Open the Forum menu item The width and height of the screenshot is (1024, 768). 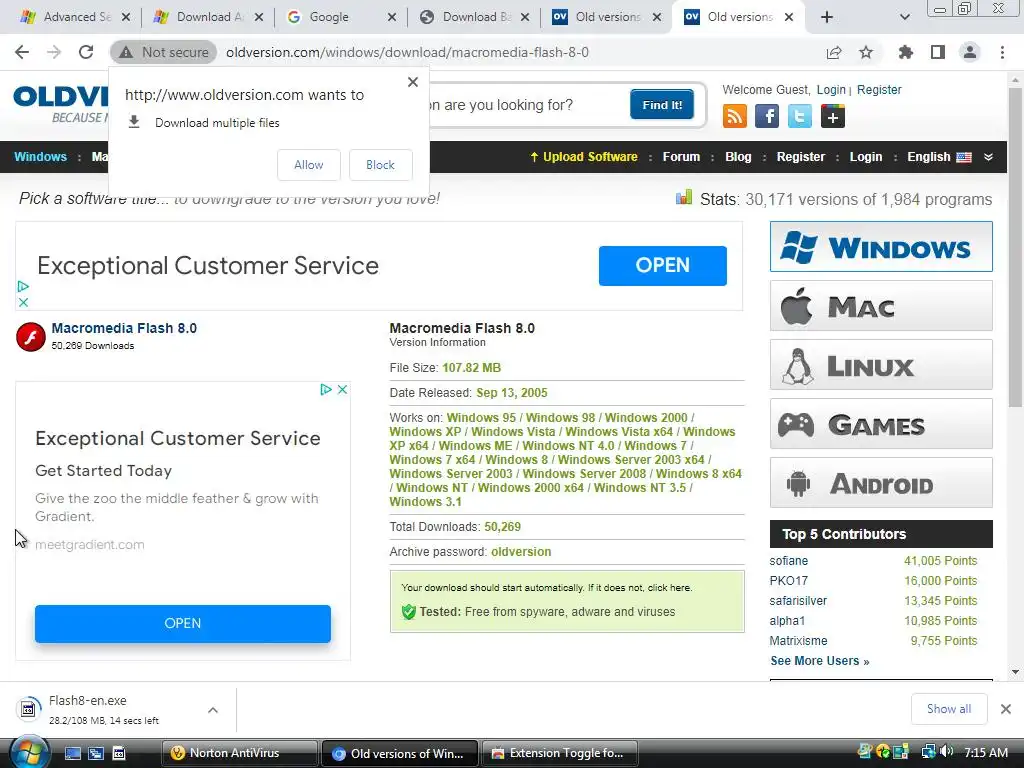click(681, 157)
